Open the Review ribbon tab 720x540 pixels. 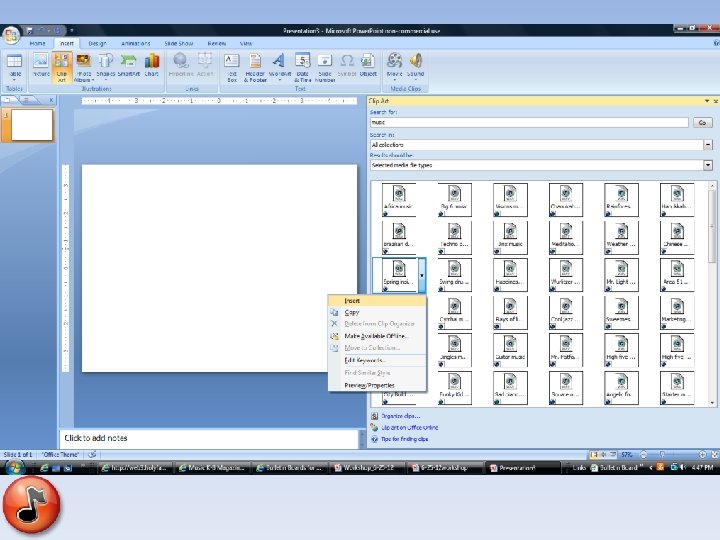pos(216,43)
